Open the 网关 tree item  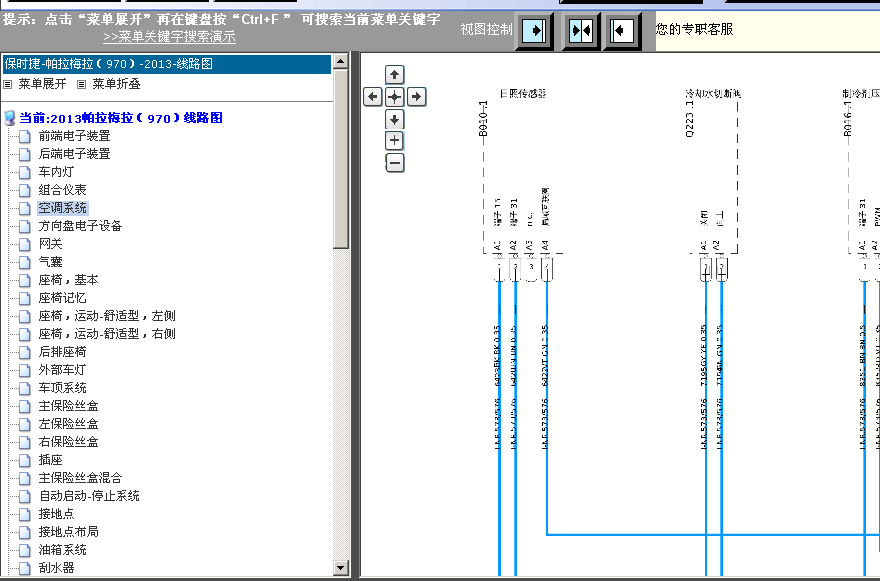51,244
